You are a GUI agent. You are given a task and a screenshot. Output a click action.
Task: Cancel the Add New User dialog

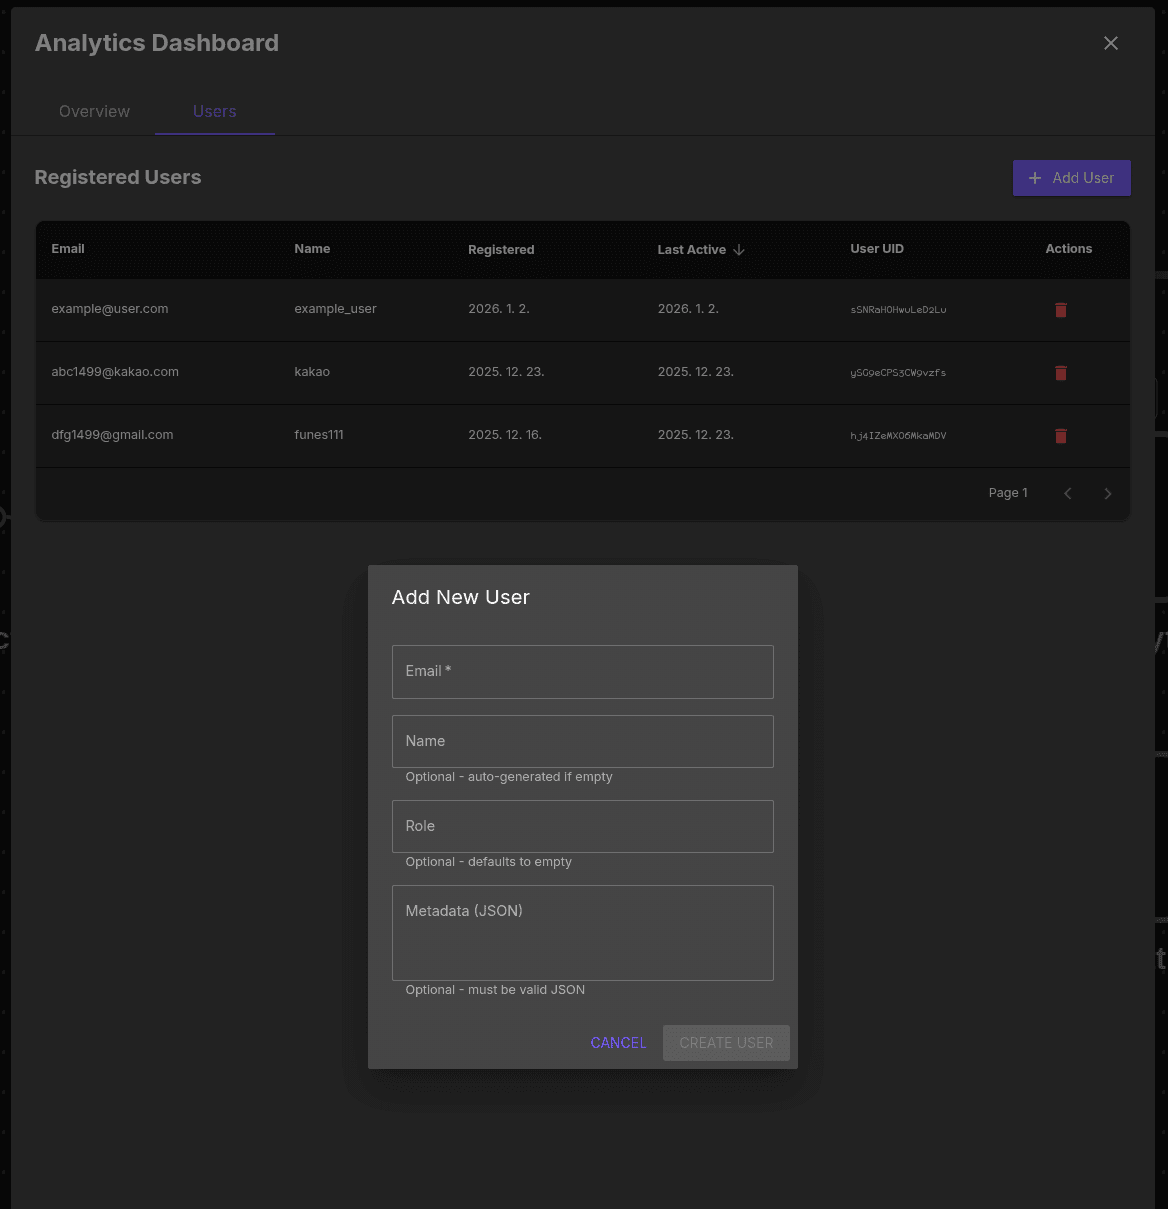(618, 1043)
